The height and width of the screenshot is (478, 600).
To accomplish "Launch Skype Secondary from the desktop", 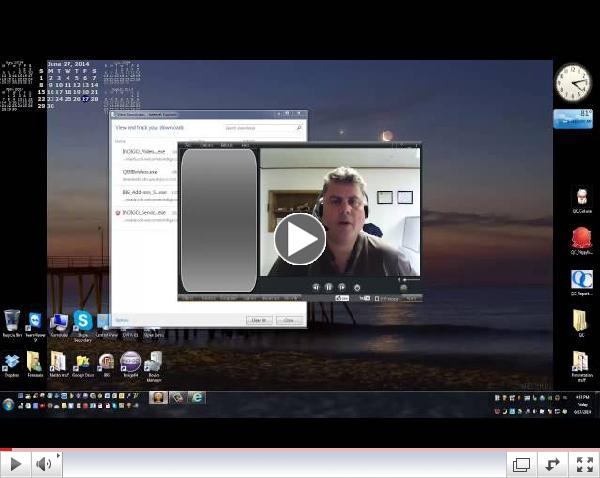I will (83, 325).
